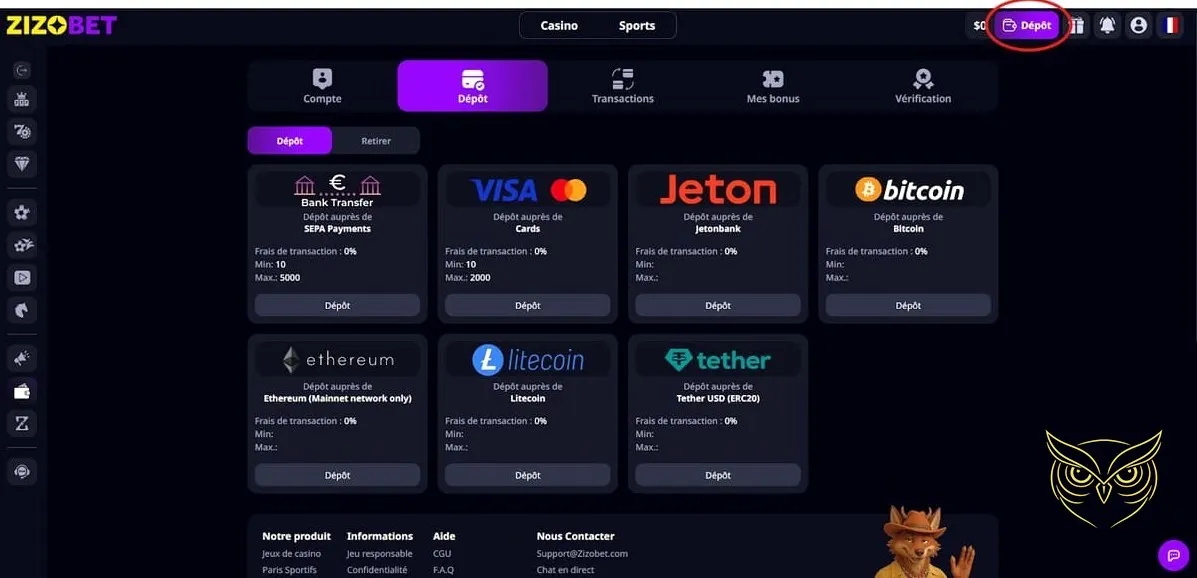Open the Vérification tab

point(923,86)
